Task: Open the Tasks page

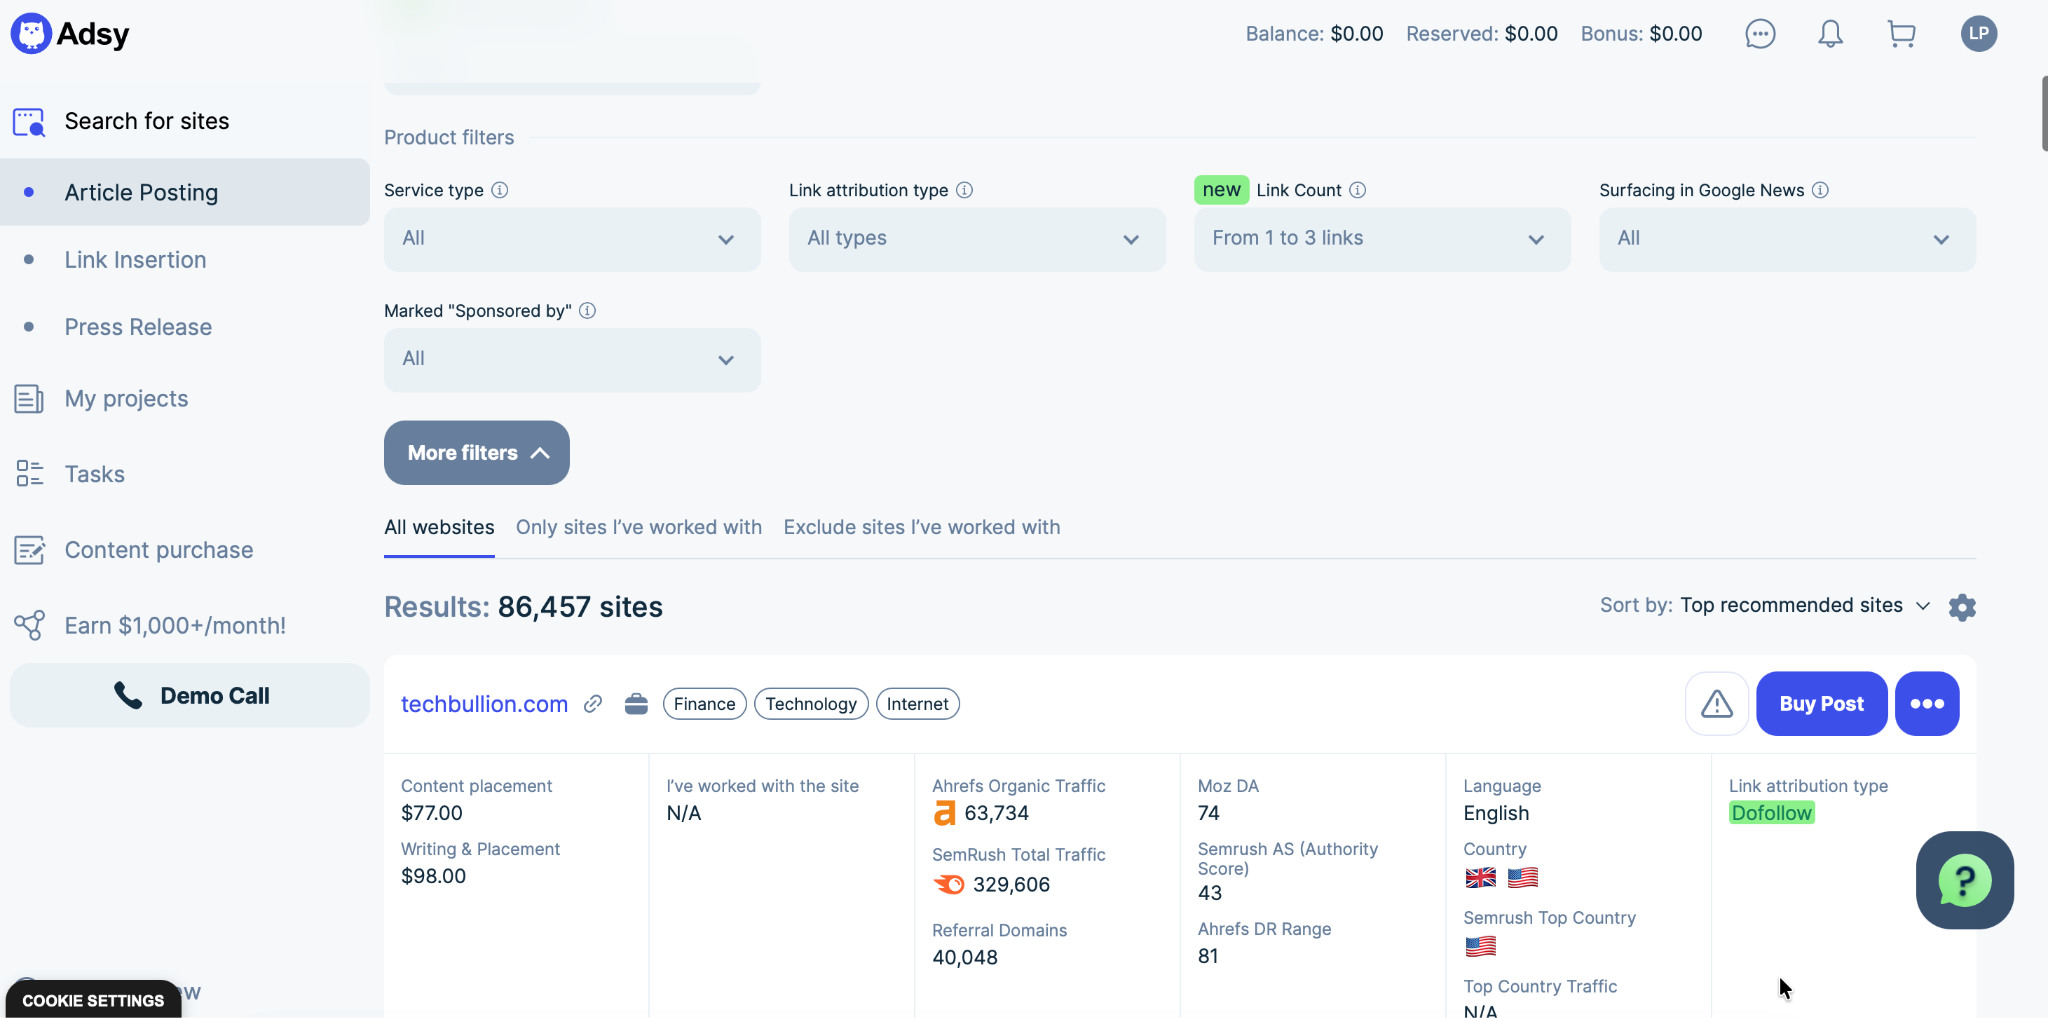Action: (95, 474)
